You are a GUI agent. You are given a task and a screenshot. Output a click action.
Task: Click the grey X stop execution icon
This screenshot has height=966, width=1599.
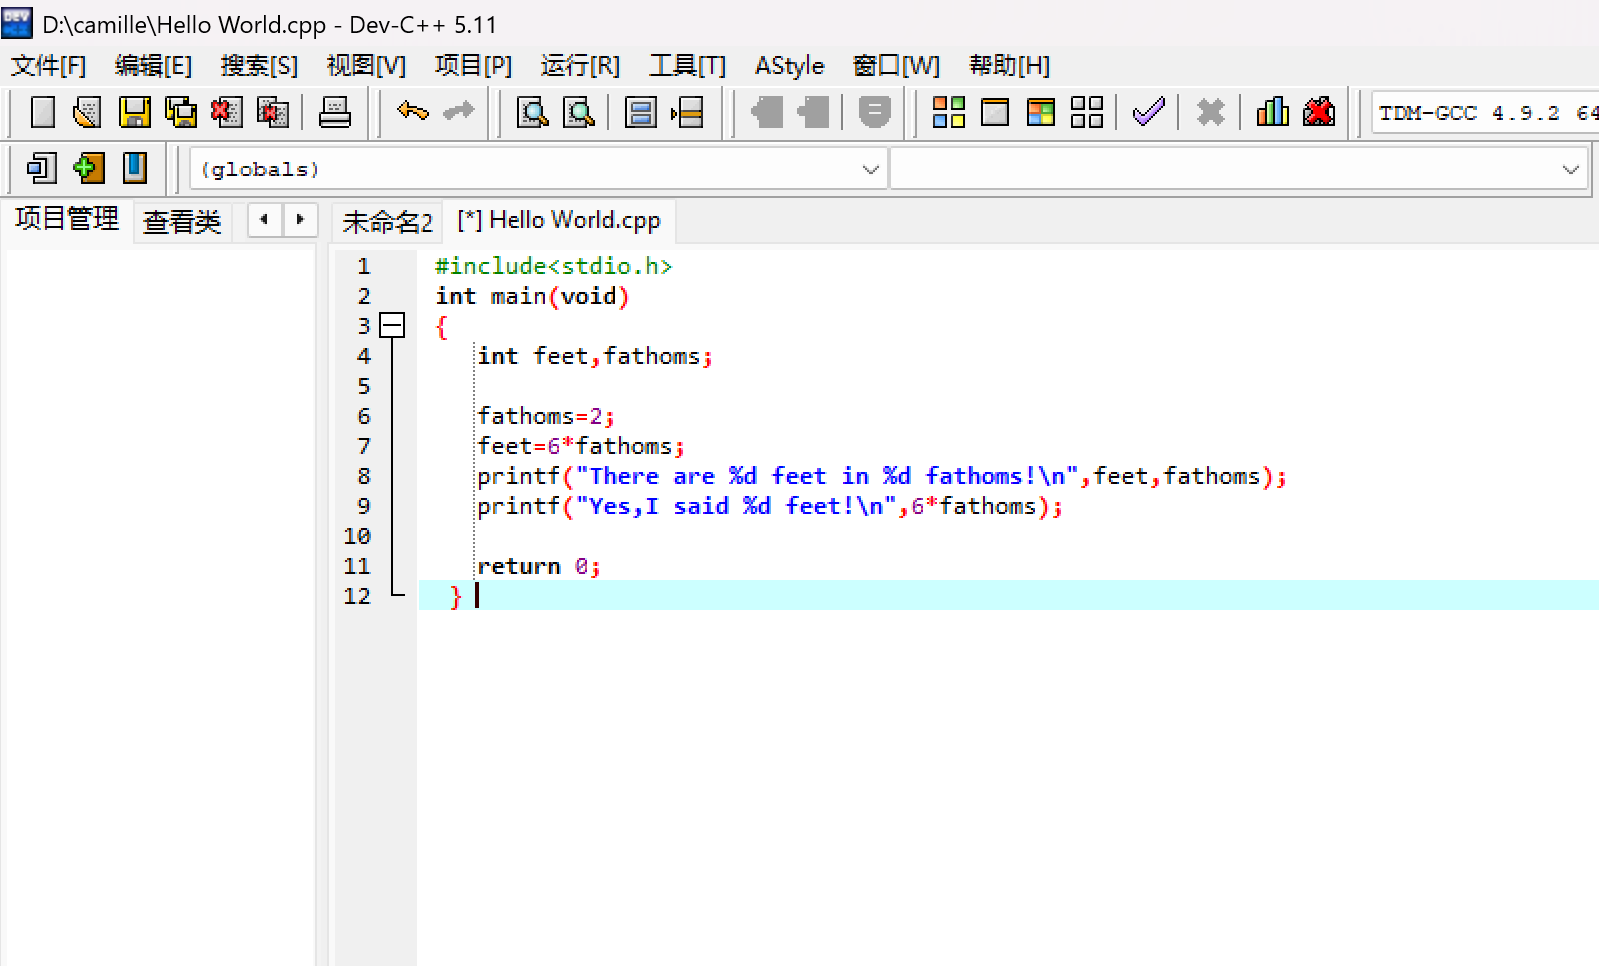(x=1211, y=112)
